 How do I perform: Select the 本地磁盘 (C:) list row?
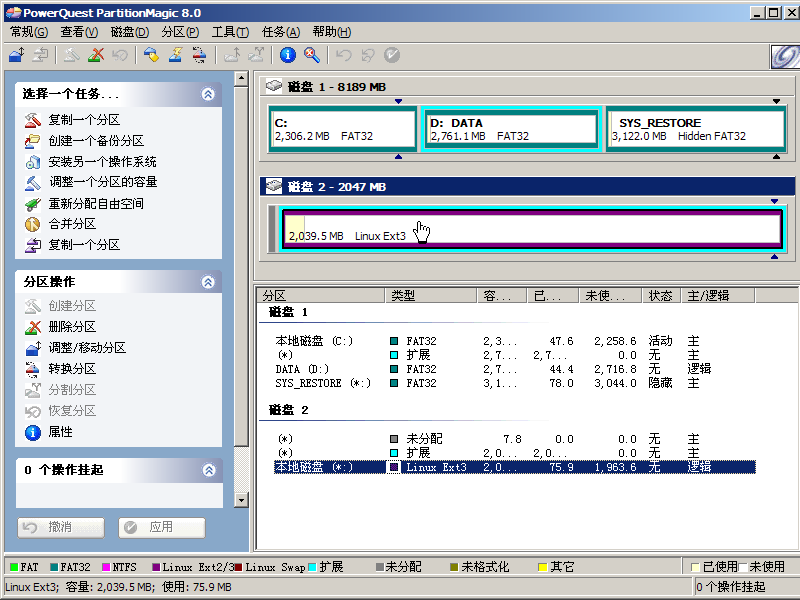pyautogui.click(x=514, y=341)
